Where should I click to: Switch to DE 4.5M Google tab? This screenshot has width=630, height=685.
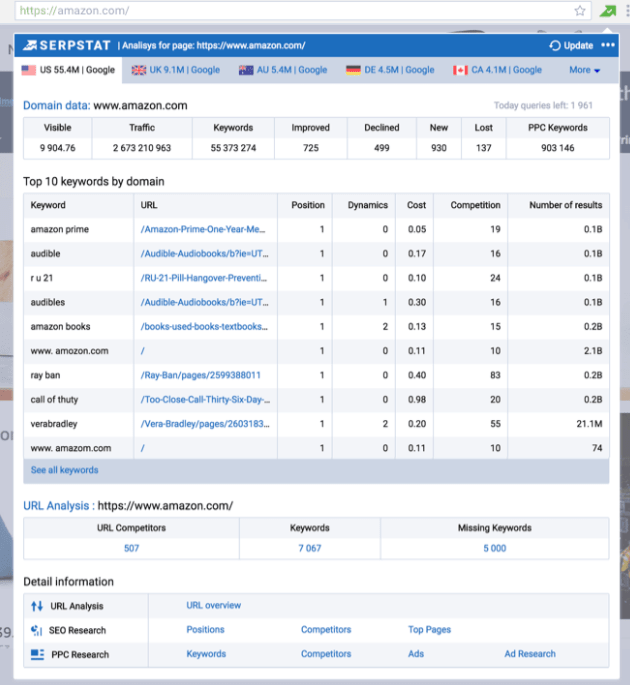tap(390, 70)
